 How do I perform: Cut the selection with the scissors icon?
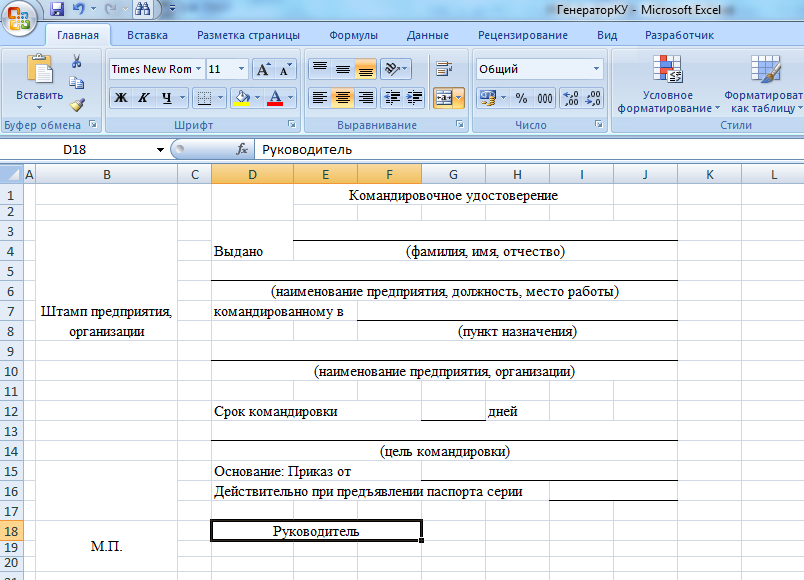77,62
